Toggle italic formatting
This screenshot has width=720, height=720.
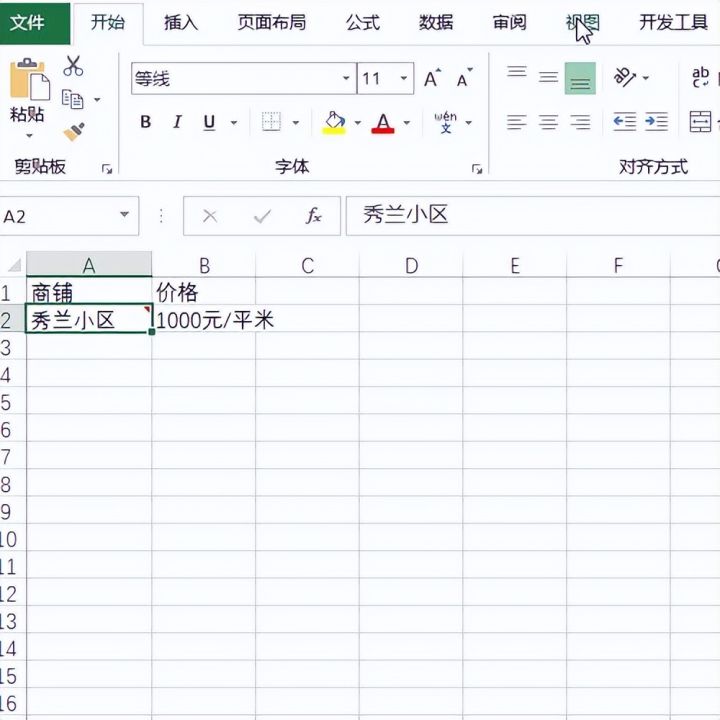pos(177,122)
